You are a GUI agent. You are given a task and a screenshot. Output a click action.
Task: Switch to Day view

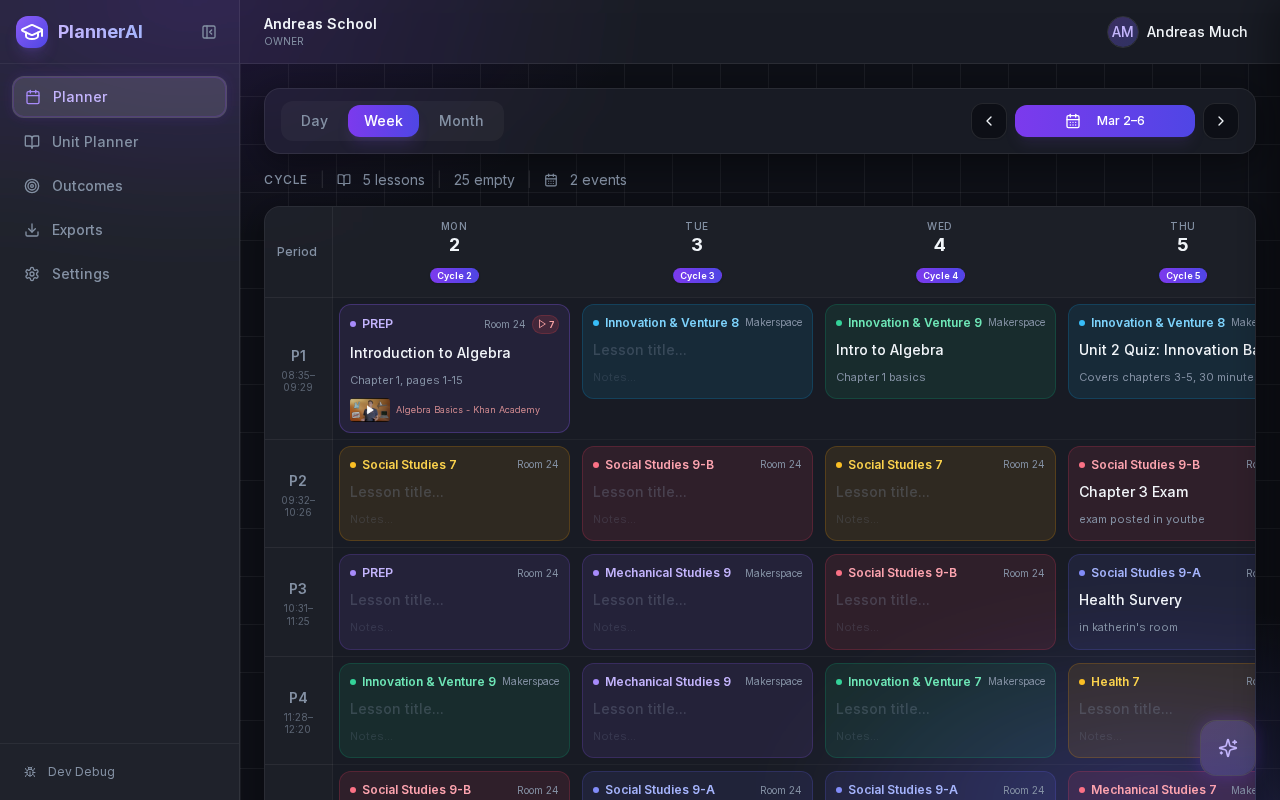(314, 121)
